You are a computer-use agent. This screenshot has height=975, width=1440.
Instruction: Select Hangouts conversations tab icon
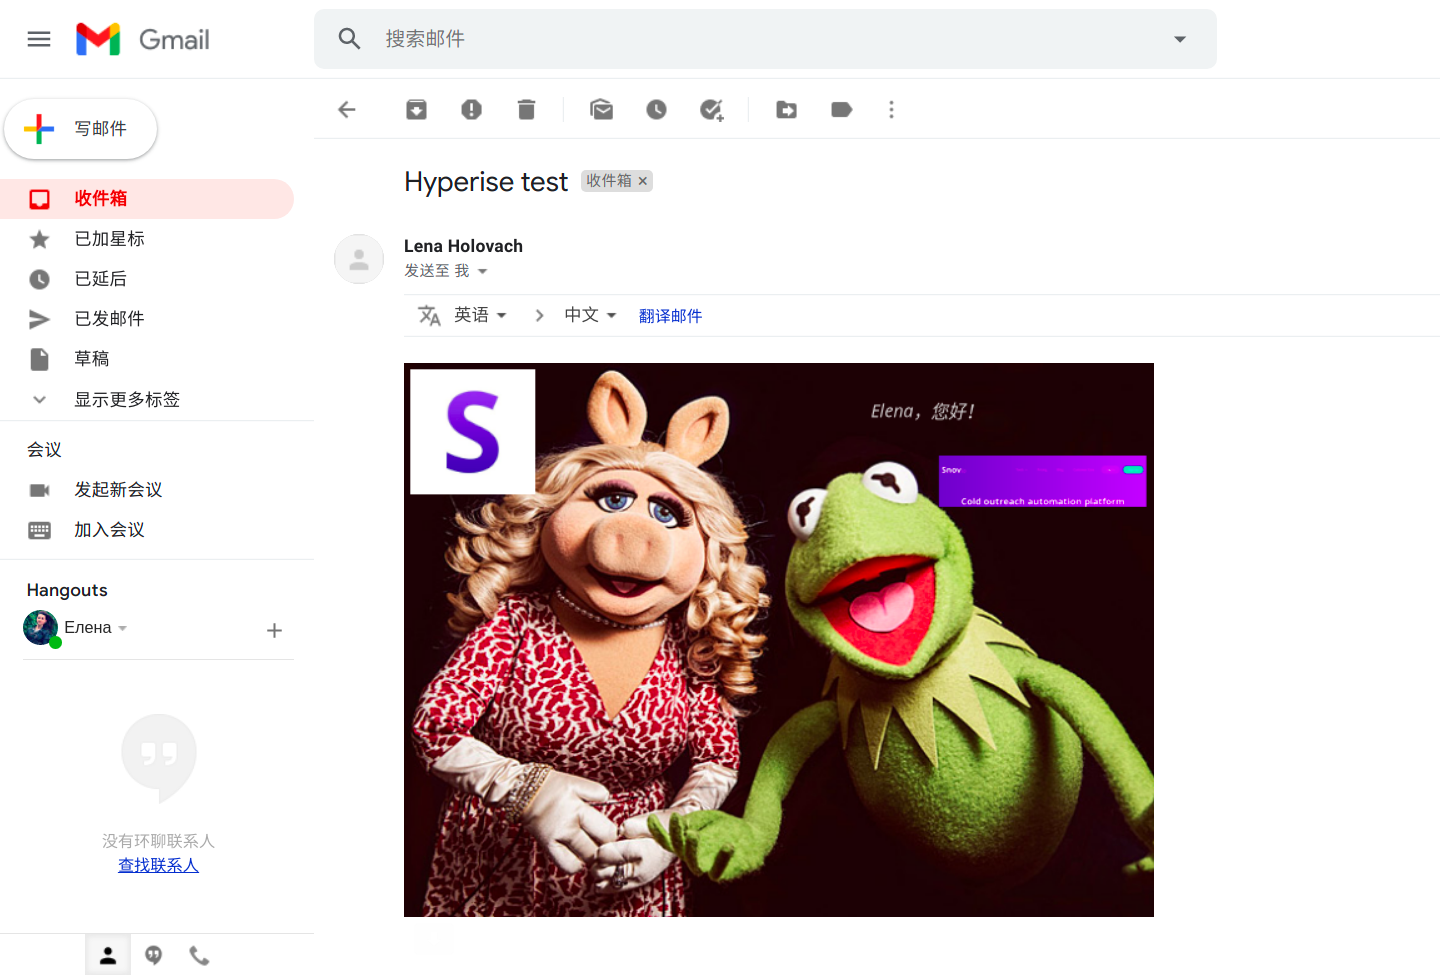[x=154, y=955]
